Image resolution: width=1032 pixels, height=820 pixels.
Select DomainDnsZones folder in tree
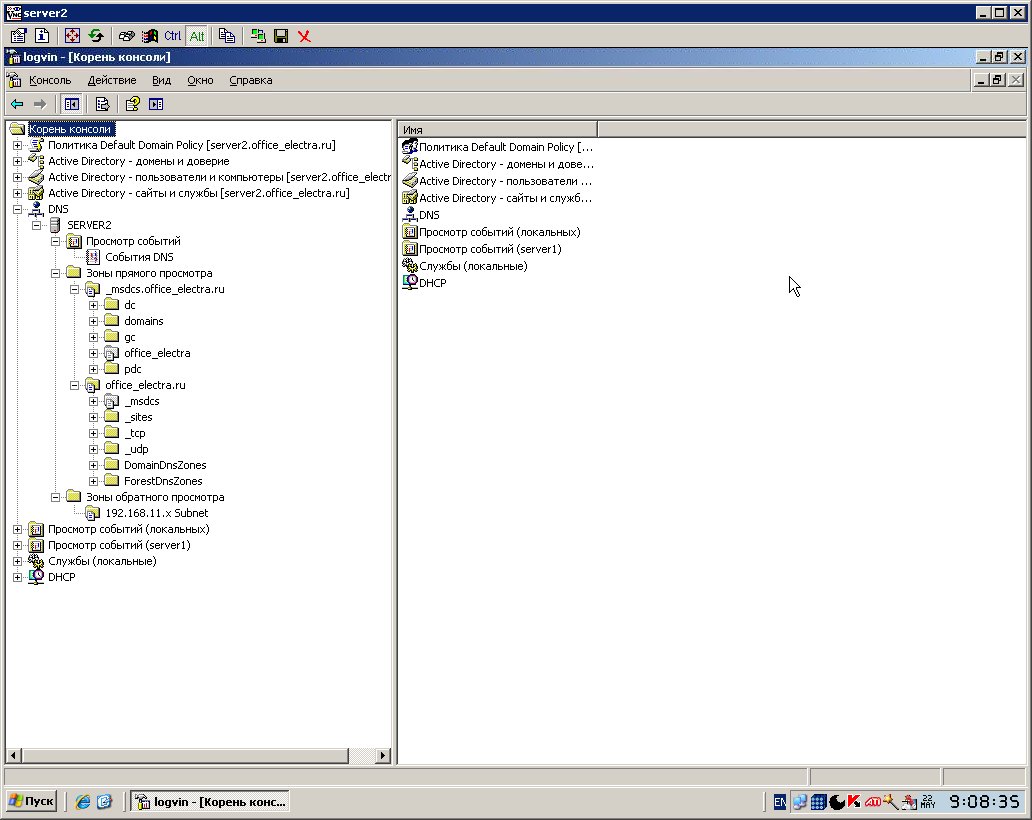pos(165,465)
